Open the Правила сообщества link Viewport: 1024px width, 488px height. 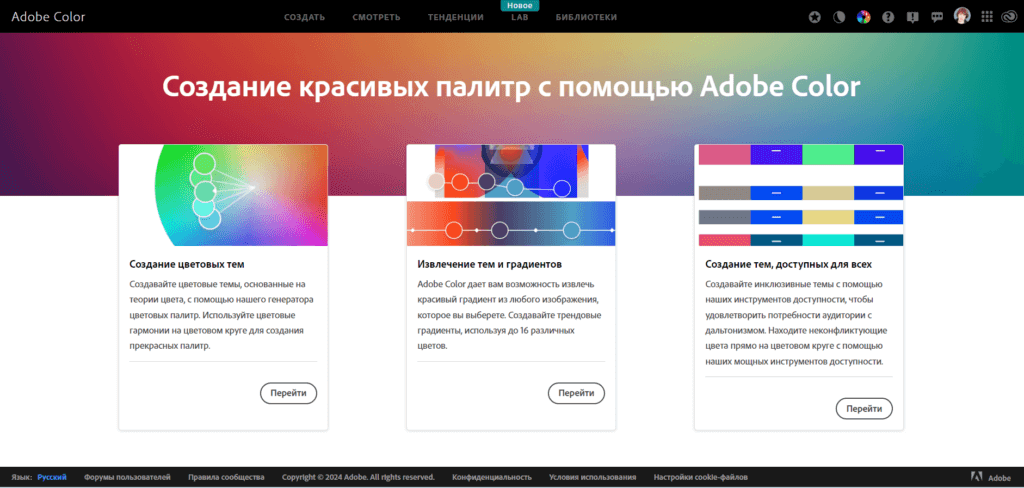tap(226, 478)
